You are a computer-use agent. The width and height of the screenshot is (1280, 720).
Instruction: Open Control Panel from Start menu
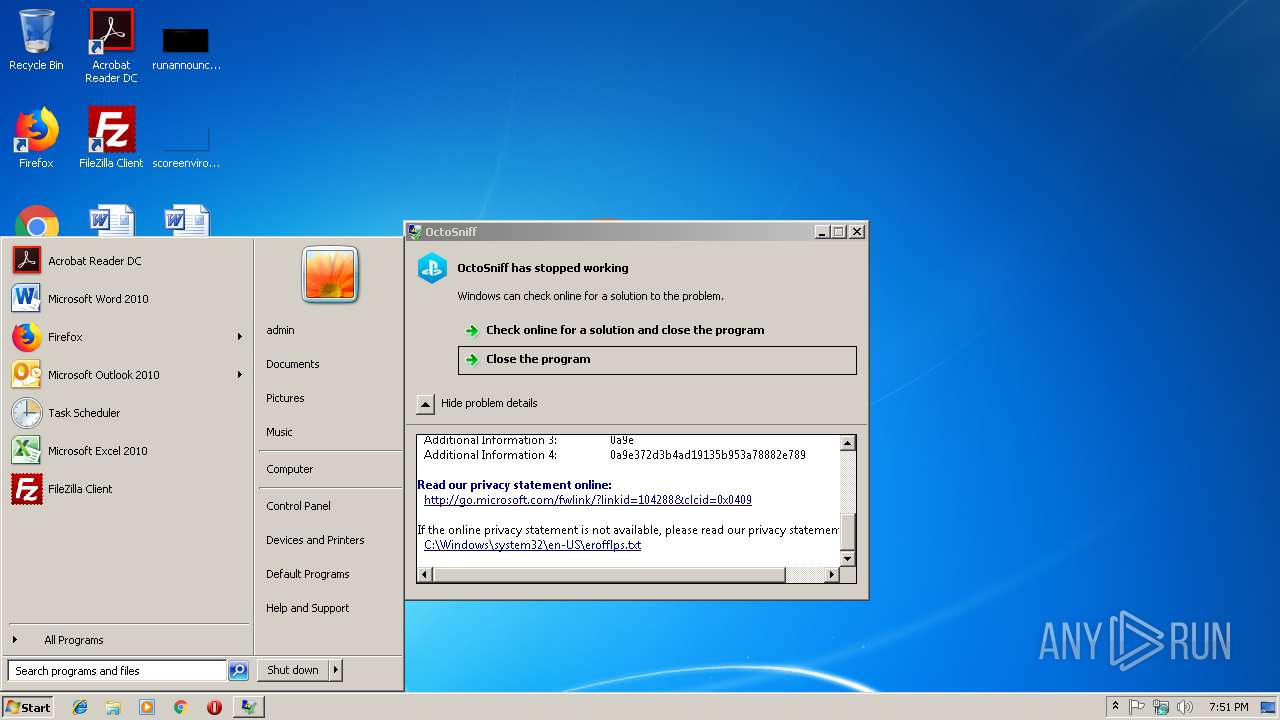tap(298, 506)
